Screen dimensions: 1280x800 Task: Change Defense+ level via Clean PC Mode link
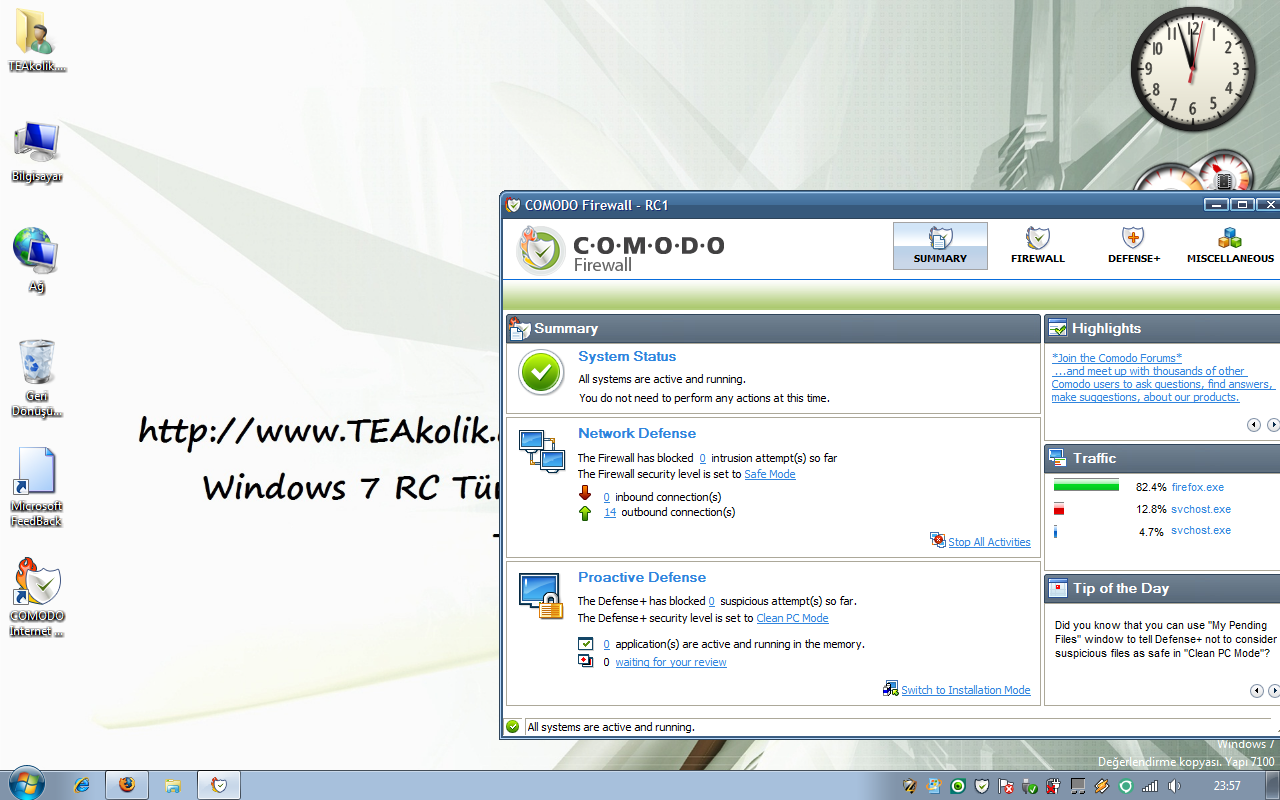click(x=792, y=618)
